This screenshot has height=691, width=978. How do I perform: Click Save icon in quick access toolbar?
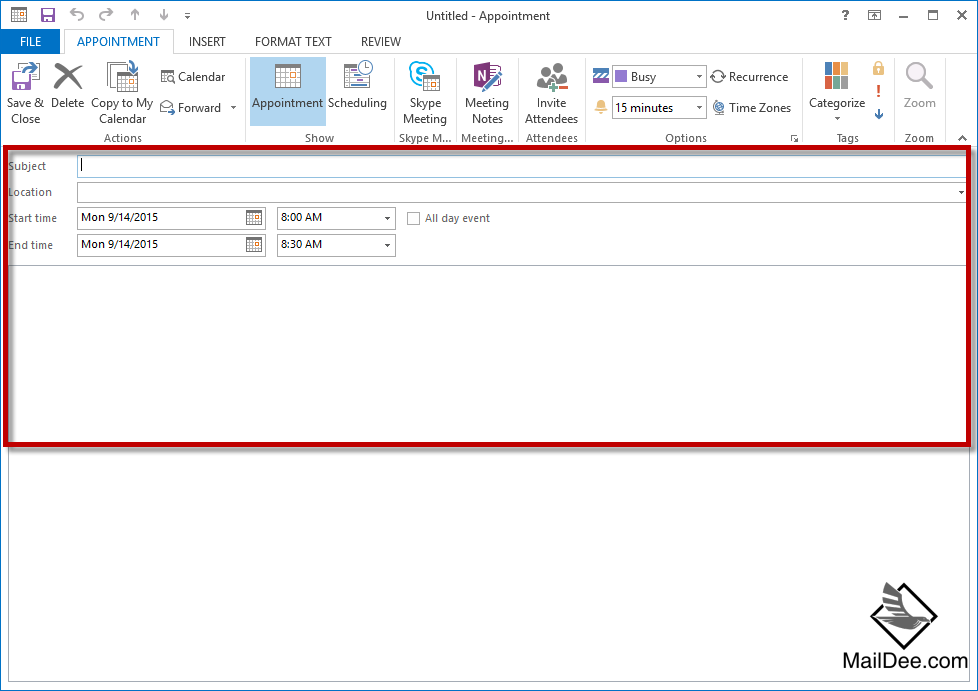47,15
